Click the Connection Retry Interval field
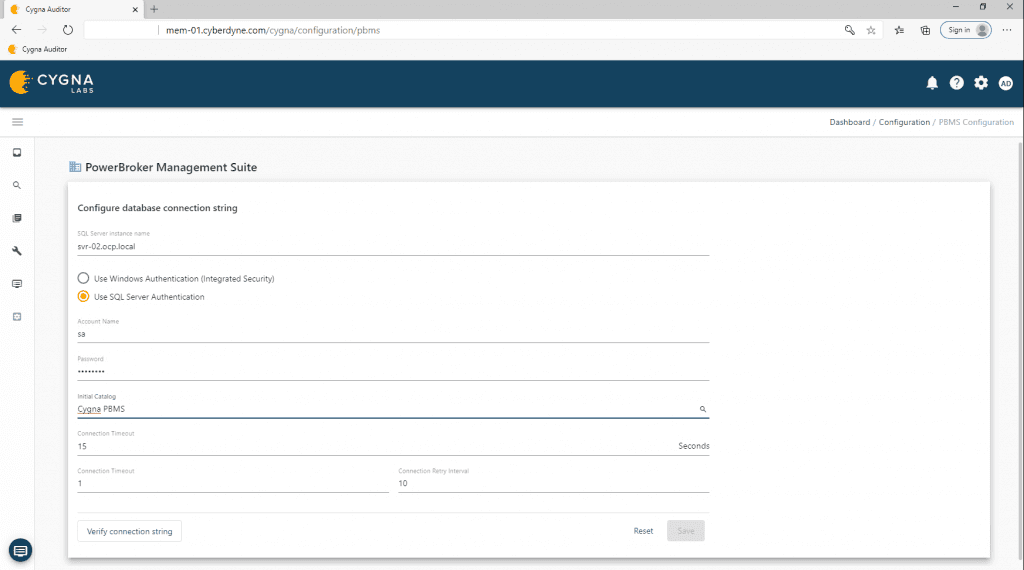Viewport: 1024px width, 570px height. (554, 484)
